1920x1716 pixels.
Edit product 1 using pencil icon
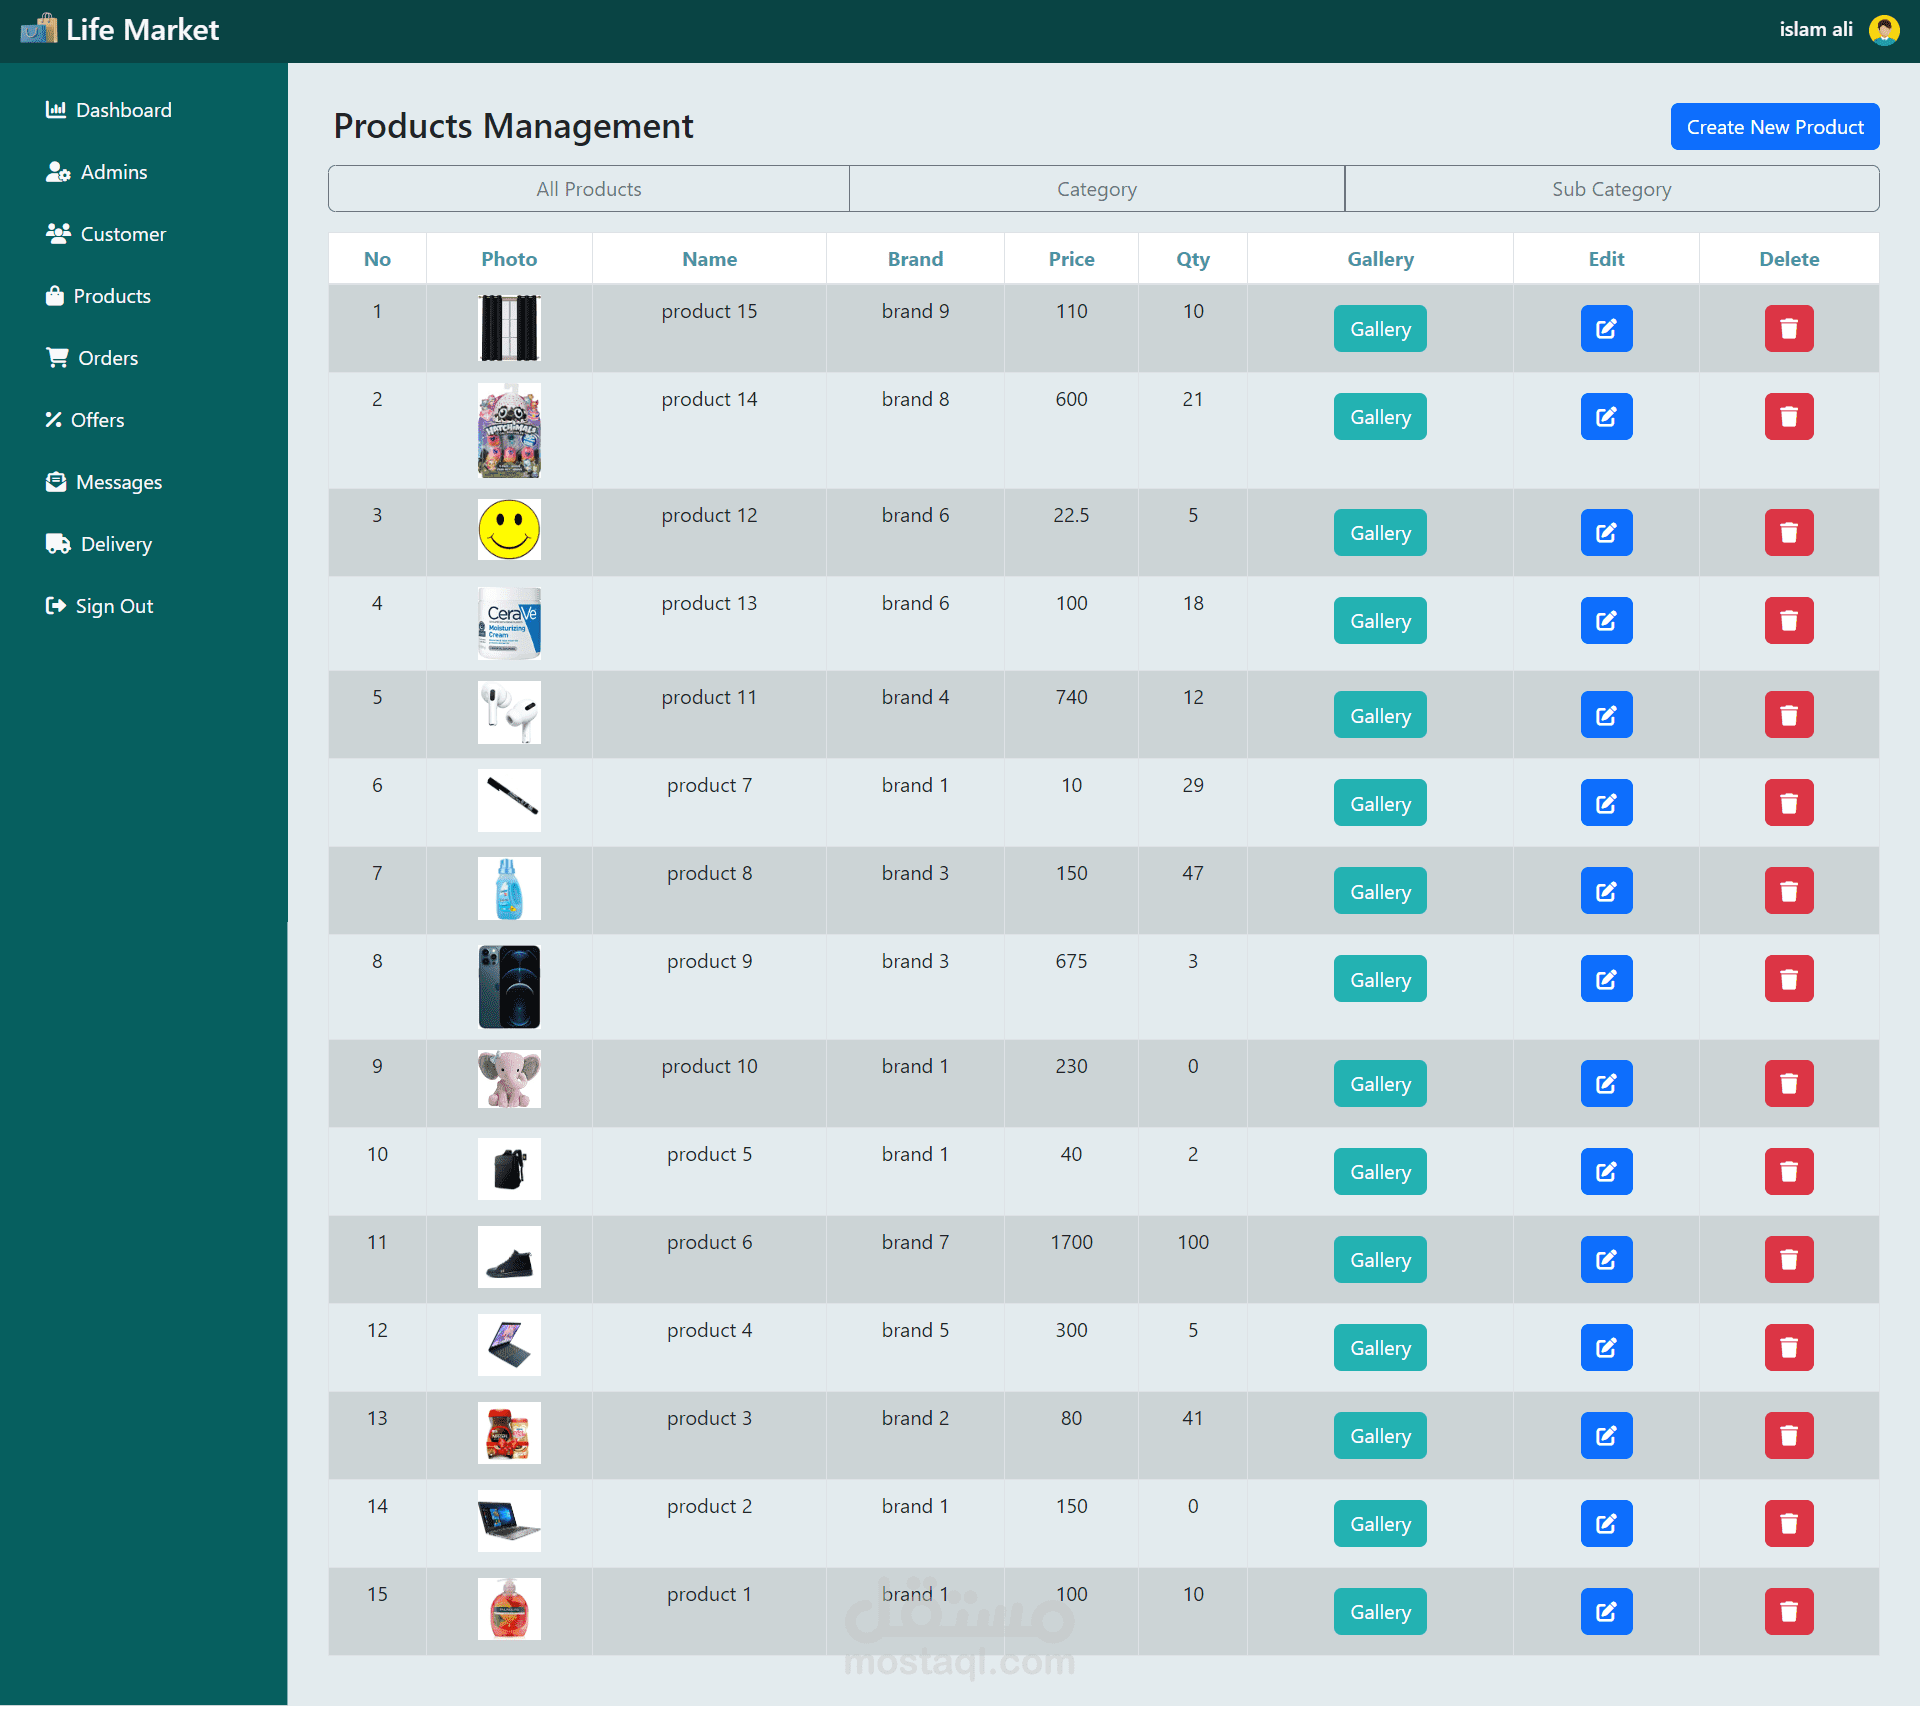click(1606, 1612)
